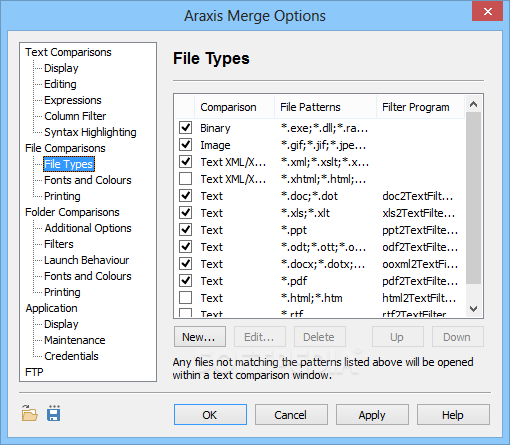Select the *.ppt file pattern cell
The height and width of the screenshot is (445, 510).
coord(294,230)
